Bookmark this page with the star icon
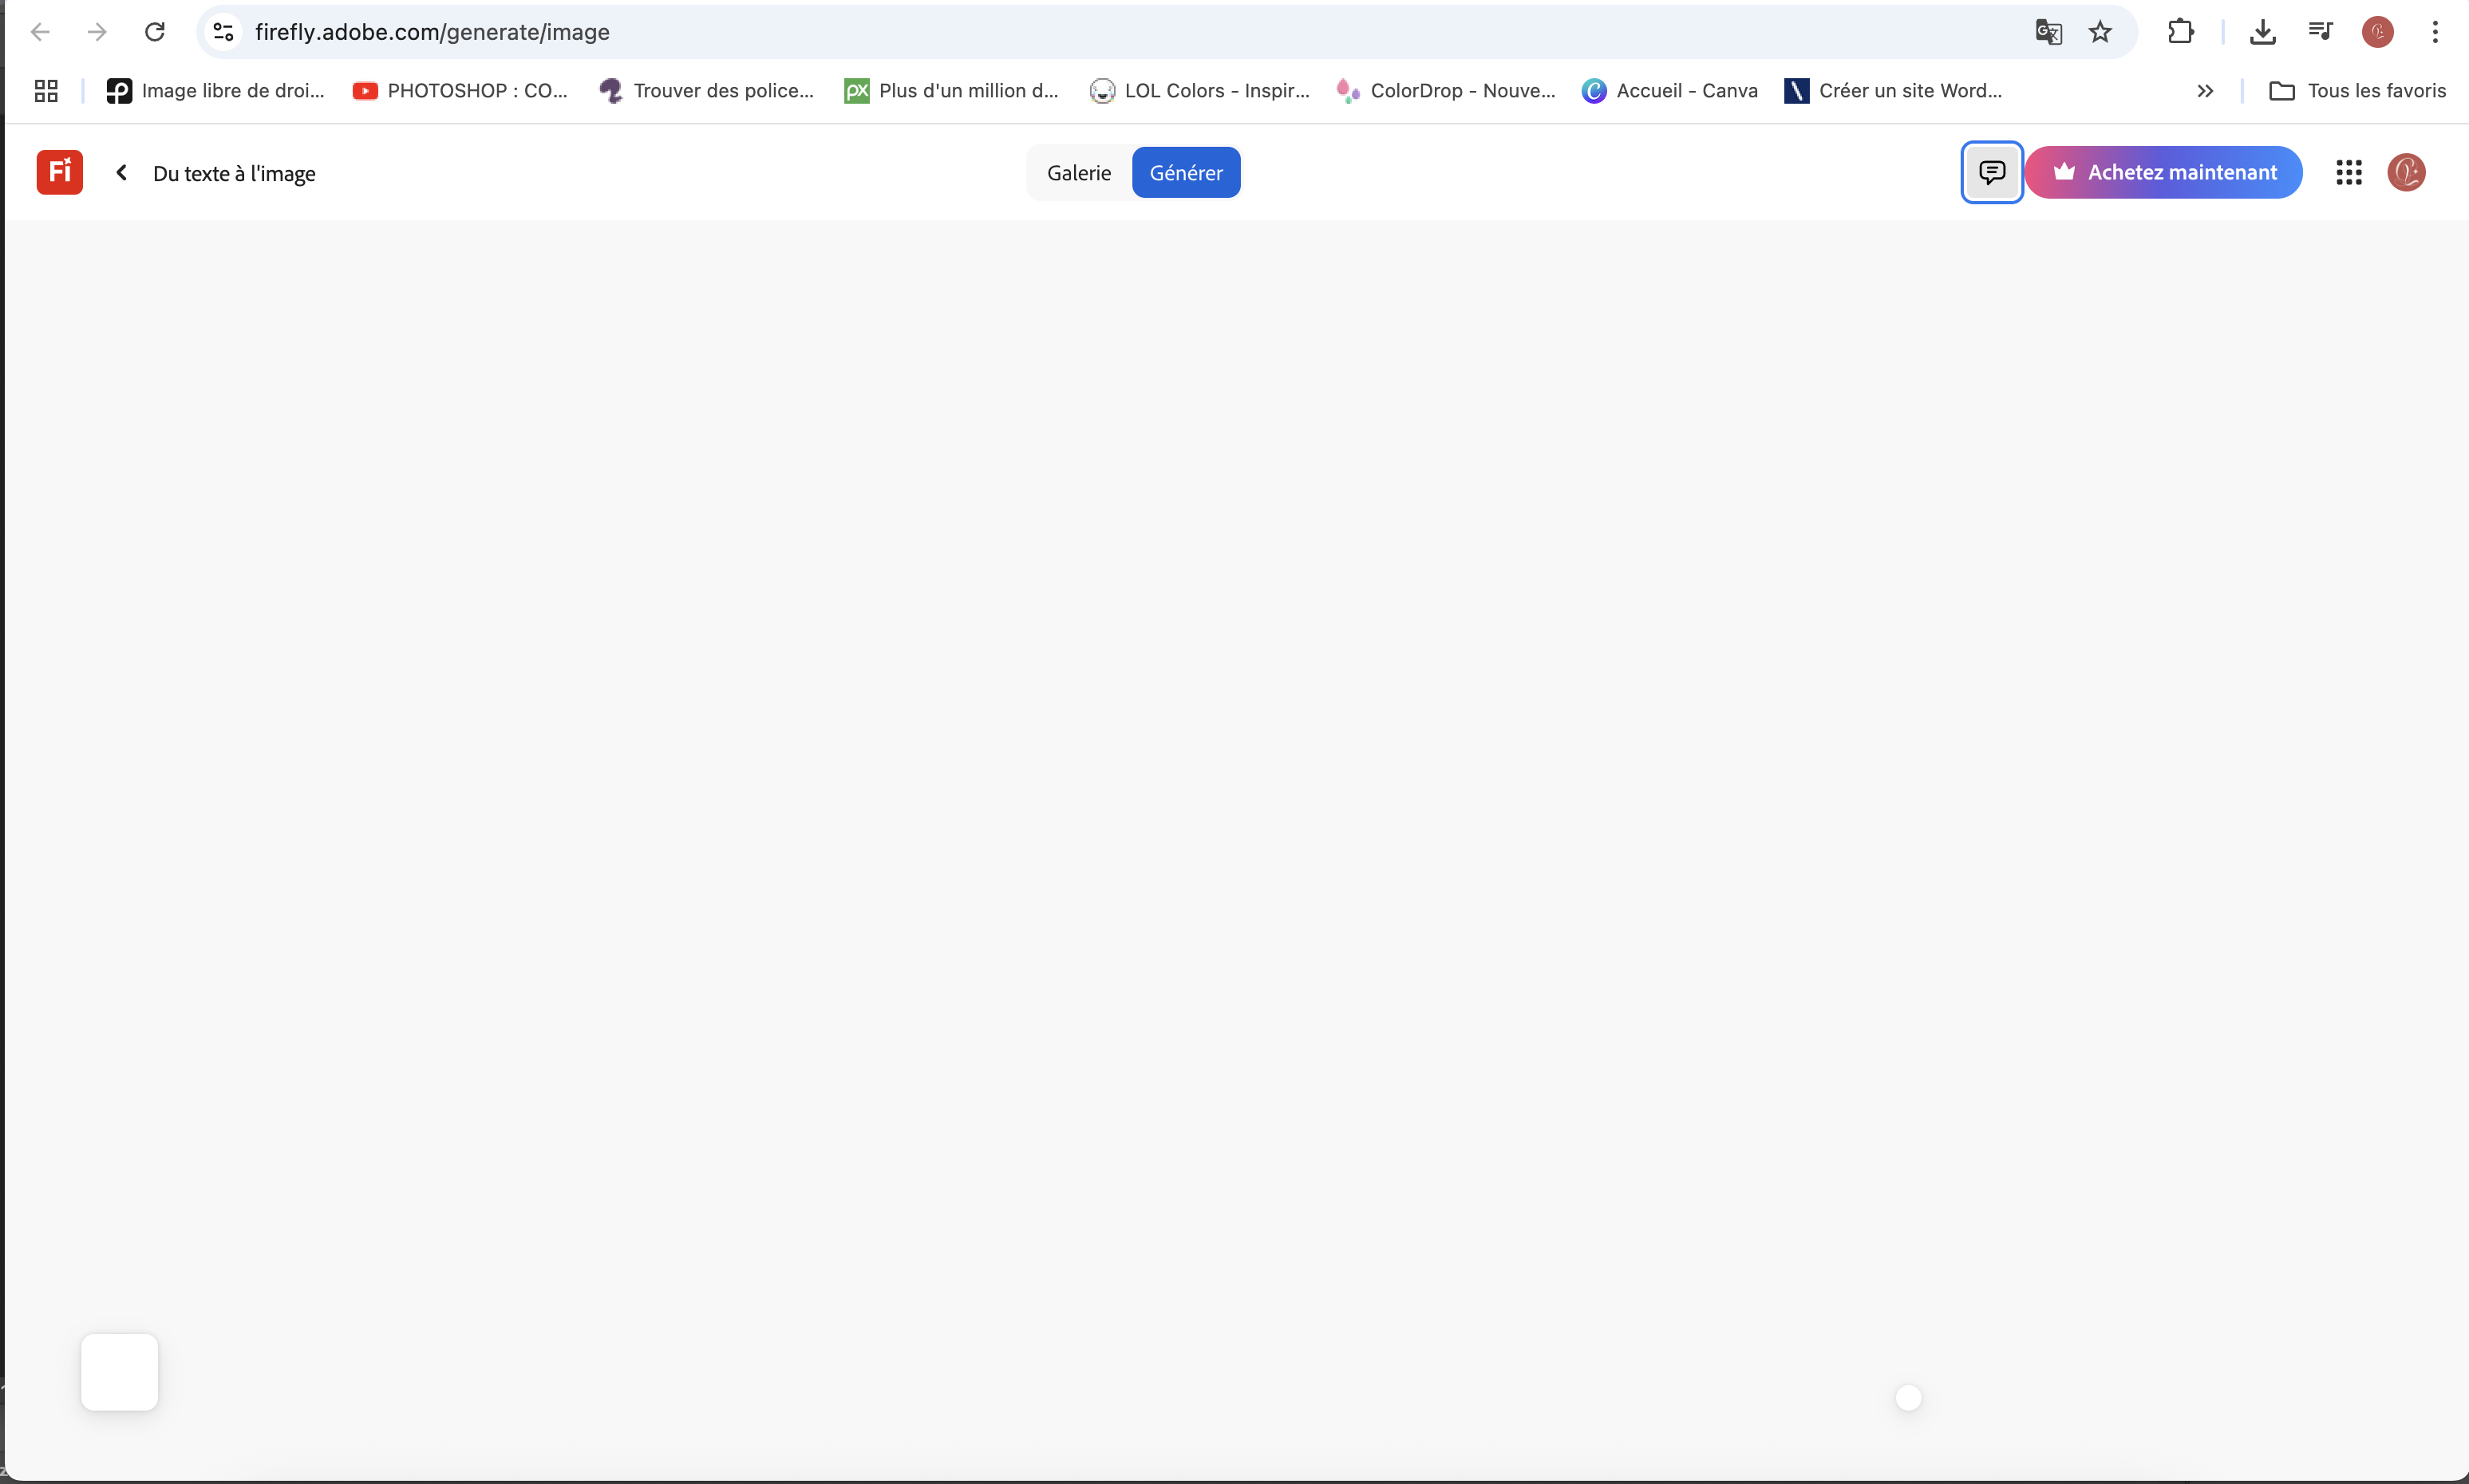 pyautogui.click(x=2100, y=32)
